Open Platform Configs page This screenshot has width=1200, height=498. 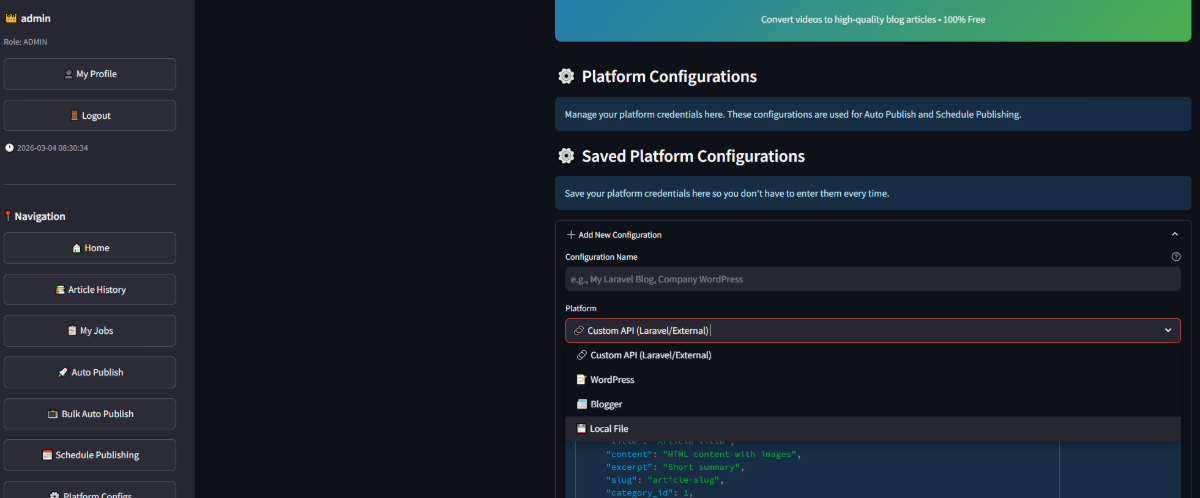[x=90, y=491]
